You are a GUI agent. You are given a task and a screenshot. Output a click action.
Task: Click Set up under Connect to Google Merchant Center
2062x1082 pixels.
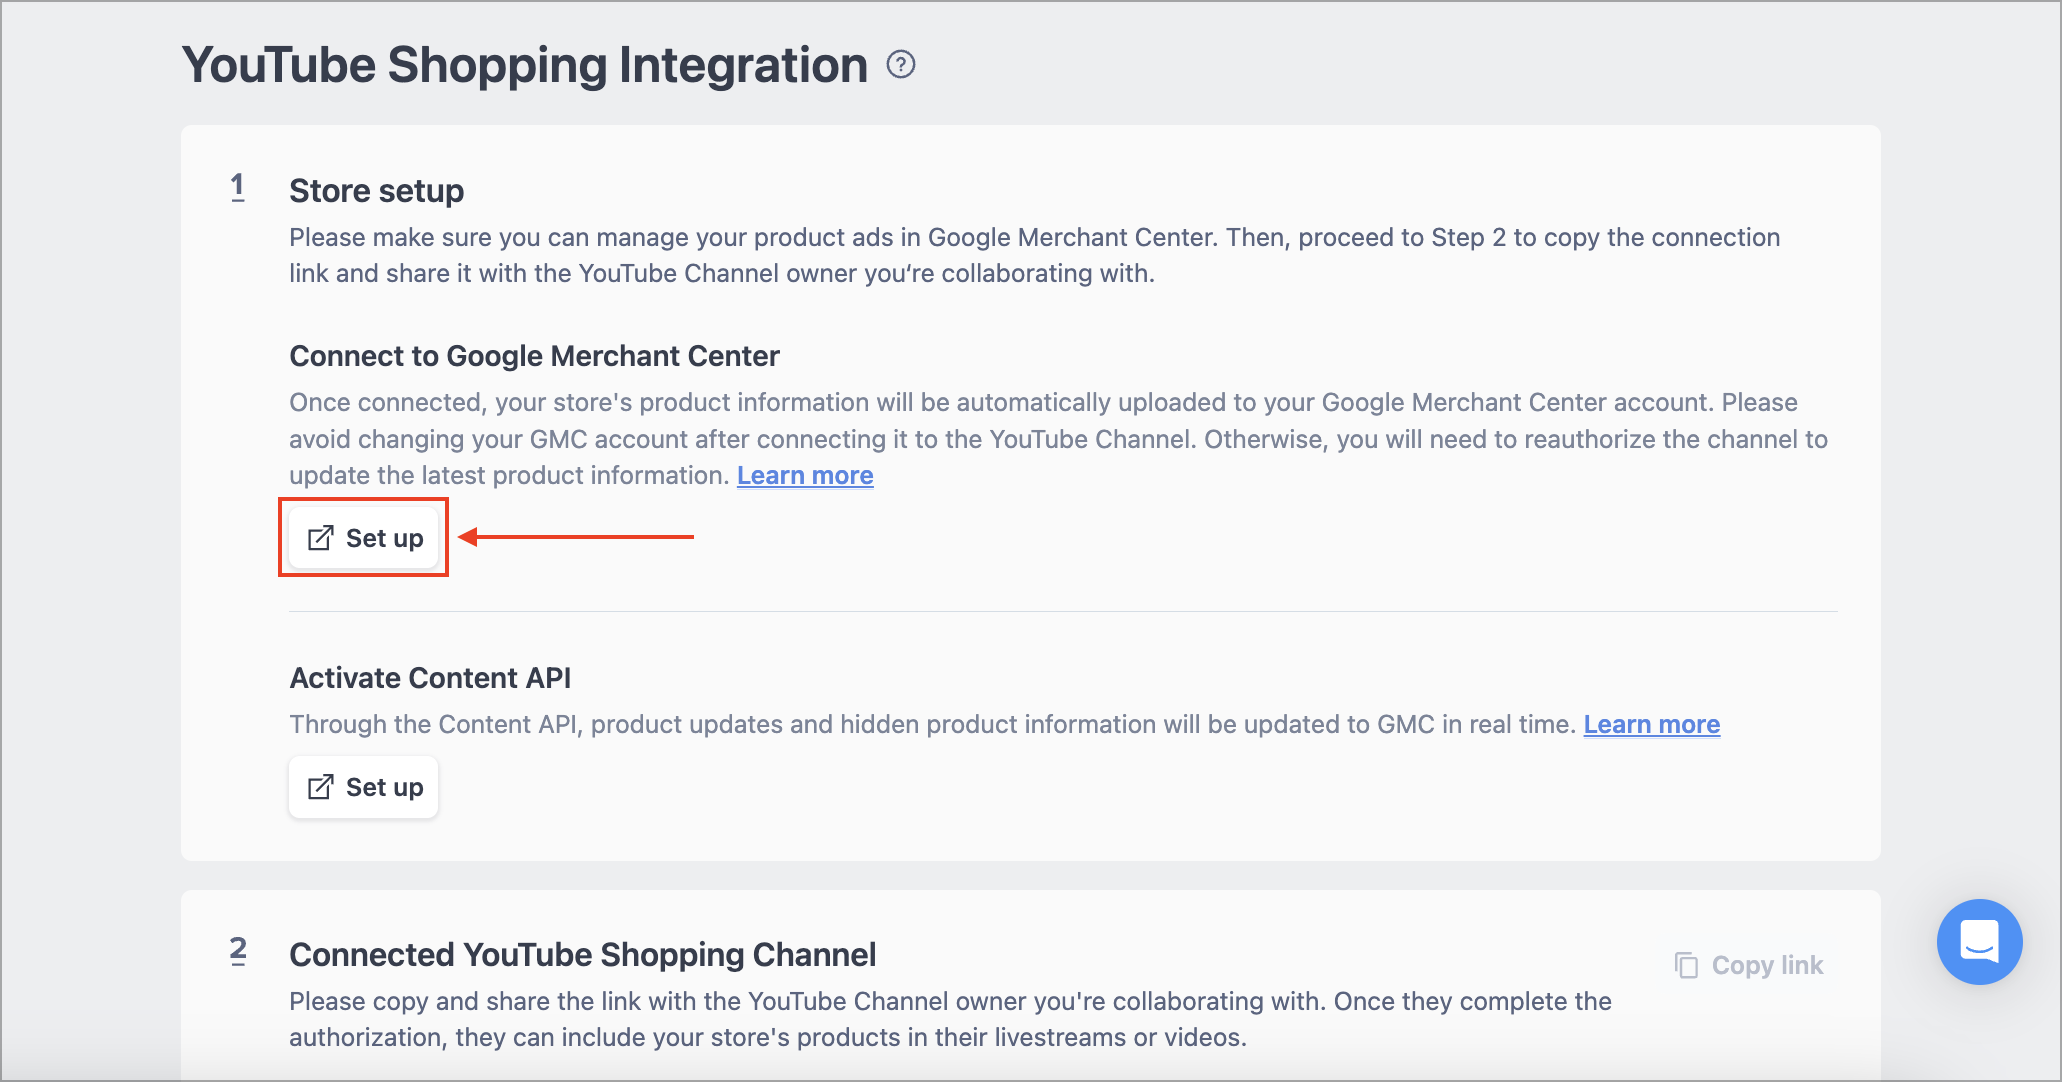364,538
